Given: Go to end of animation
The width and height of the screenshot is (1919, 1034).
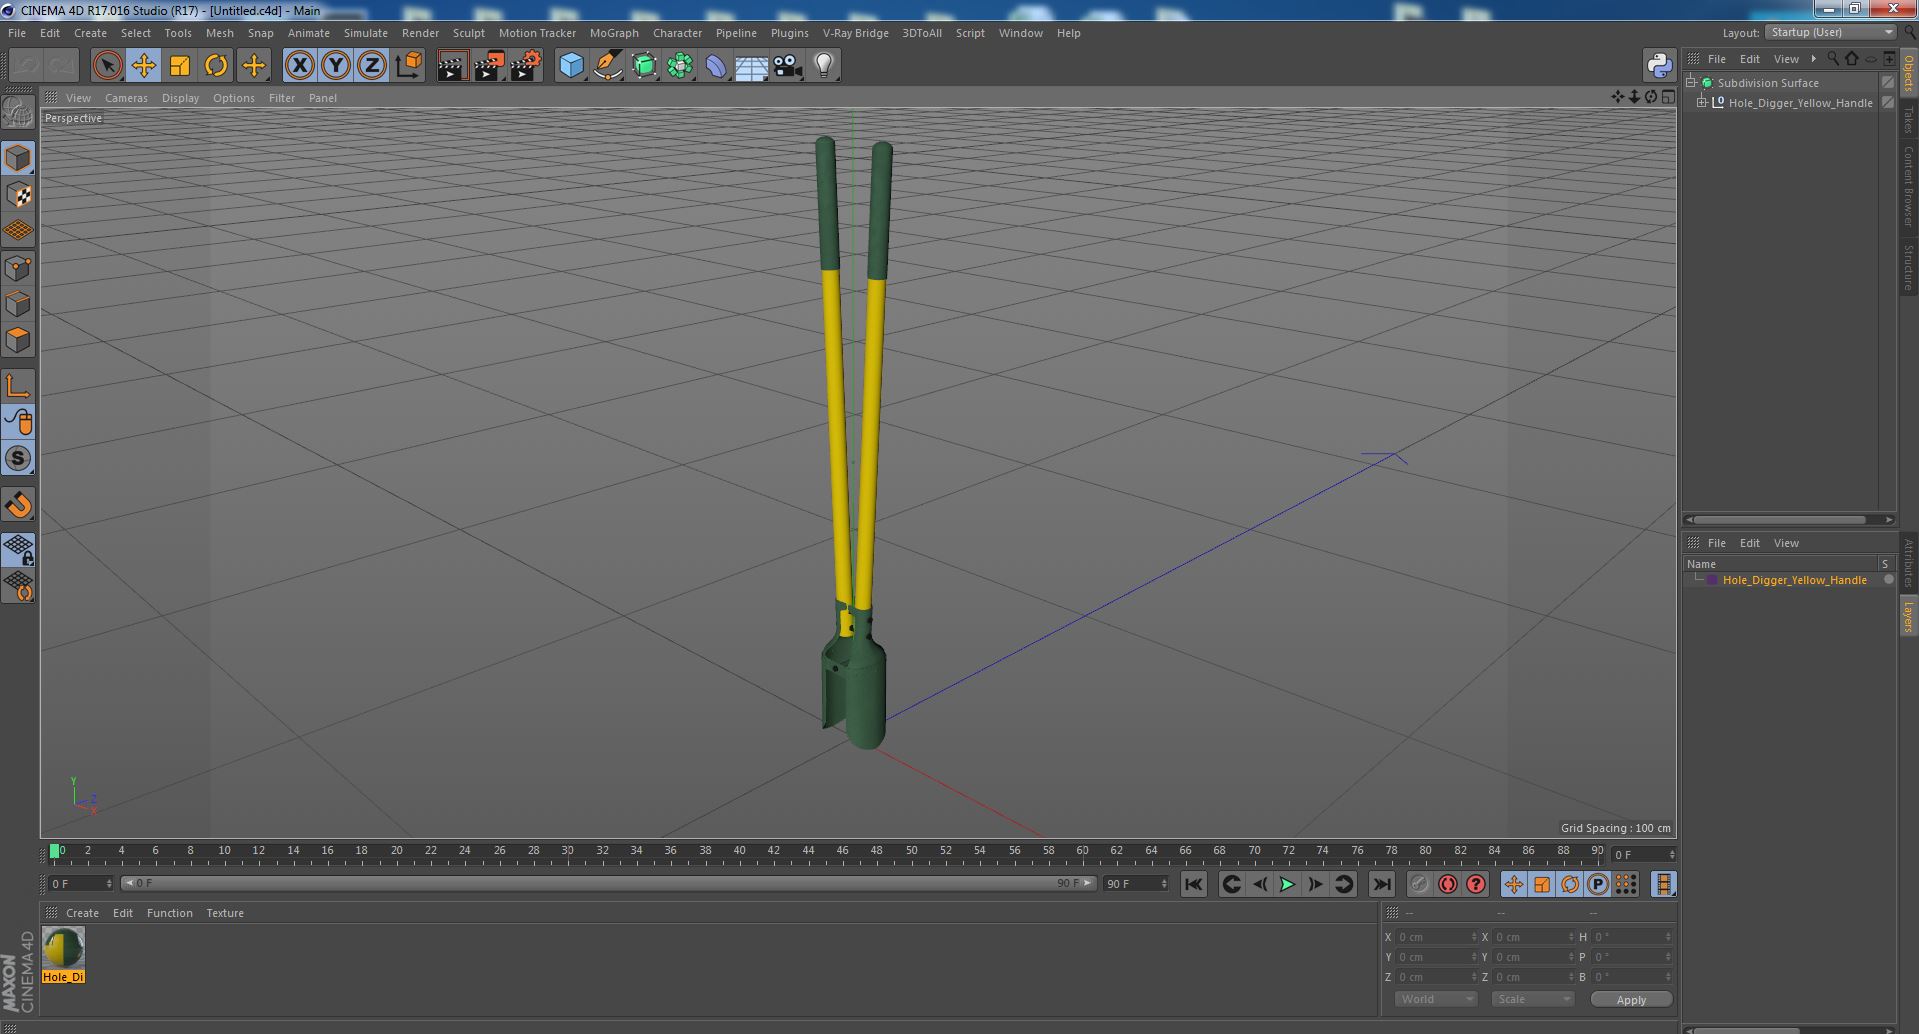Looking at the screenshot, I should (1382, 884).
